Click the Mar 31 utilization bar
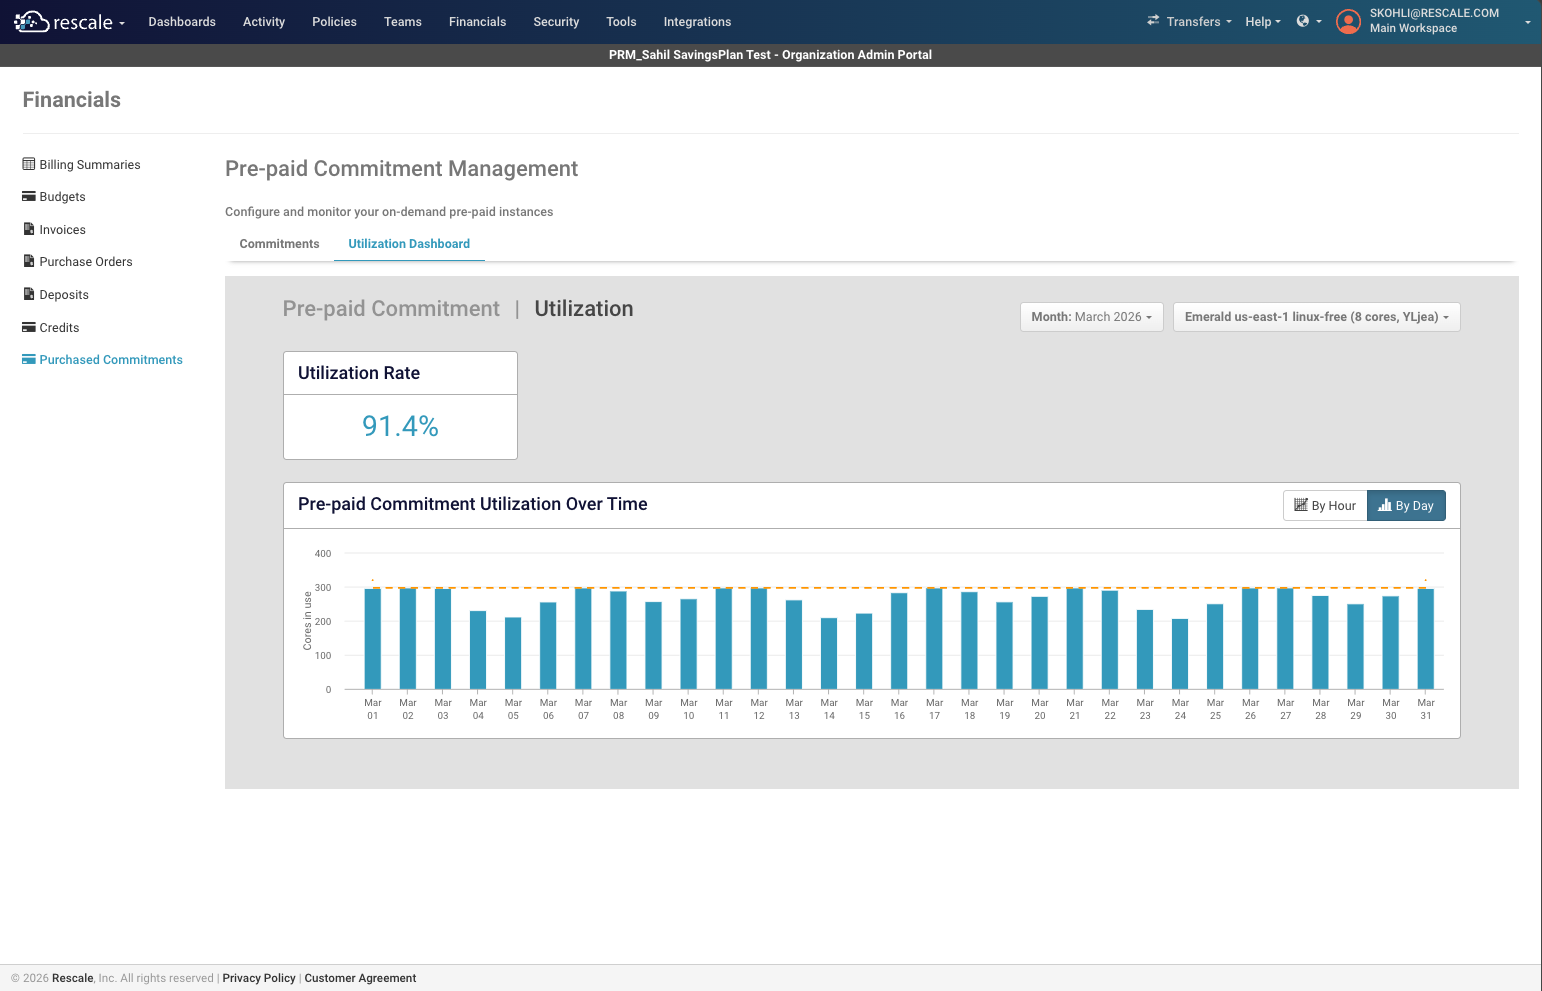Screen dimensions: 1542x991 click(1426, 639)
